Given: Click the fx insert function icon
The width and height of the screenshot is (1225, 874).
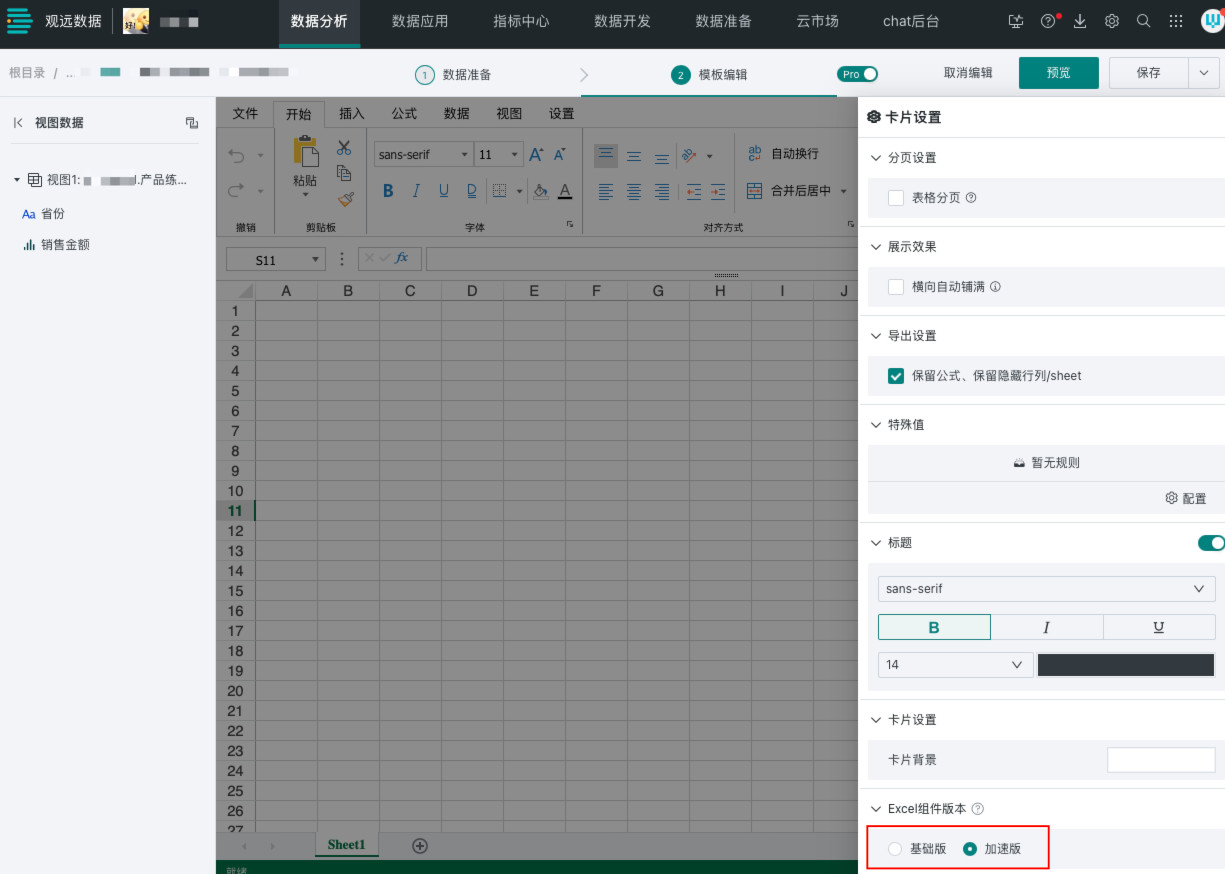Looking at the screenshot, I should (x=402, y=258).
